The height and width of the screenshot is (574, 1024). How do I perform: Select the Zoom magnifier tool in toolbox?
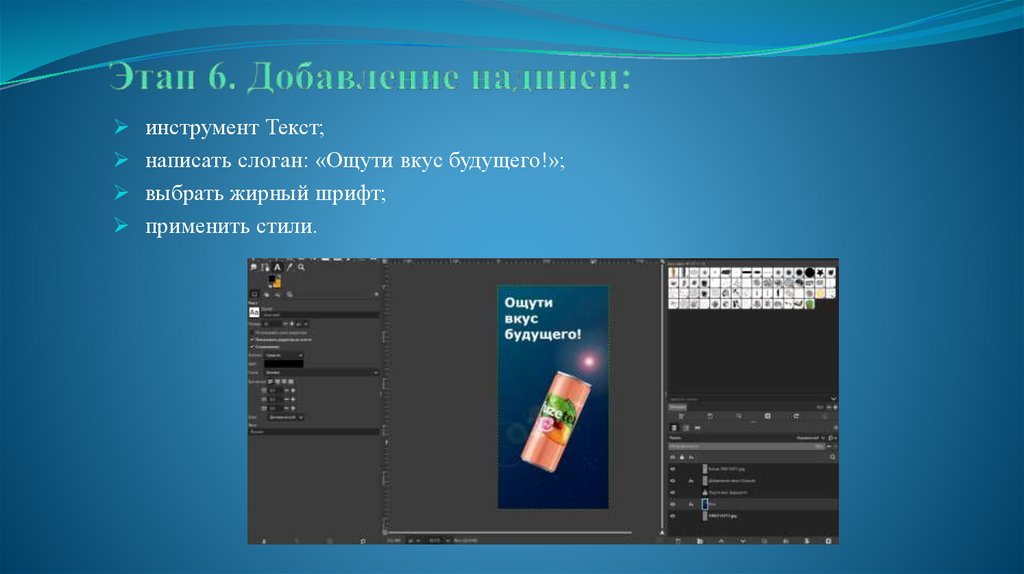[301, 267]
